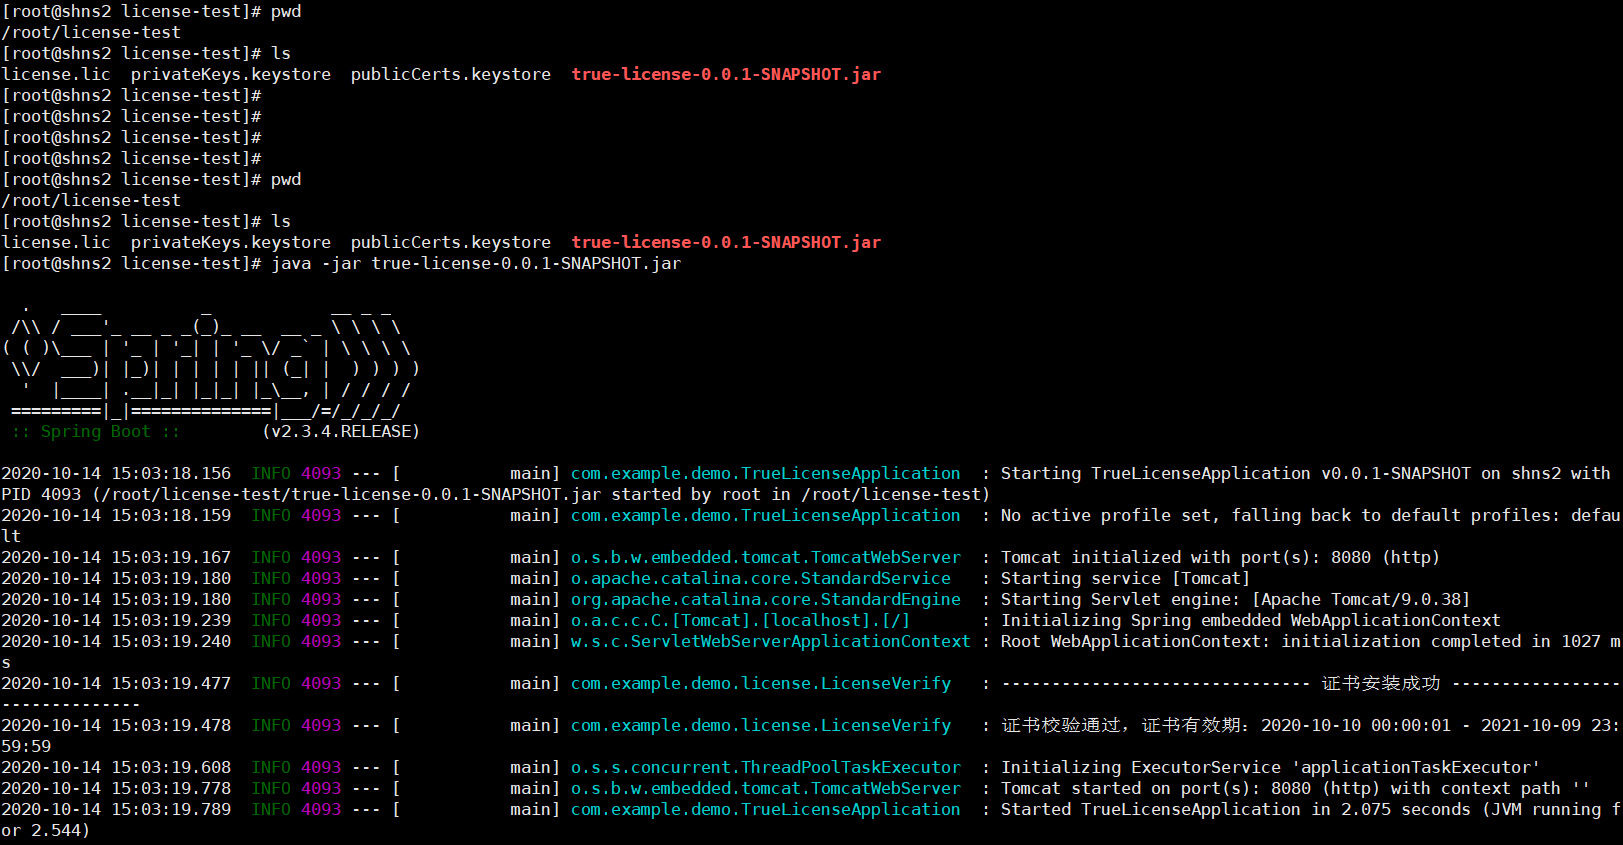Click 'TomcatWebServer' logger on the 15:03:19.167 line
The width and height of the screenshot is (1623, 845).
click(766, 558)
